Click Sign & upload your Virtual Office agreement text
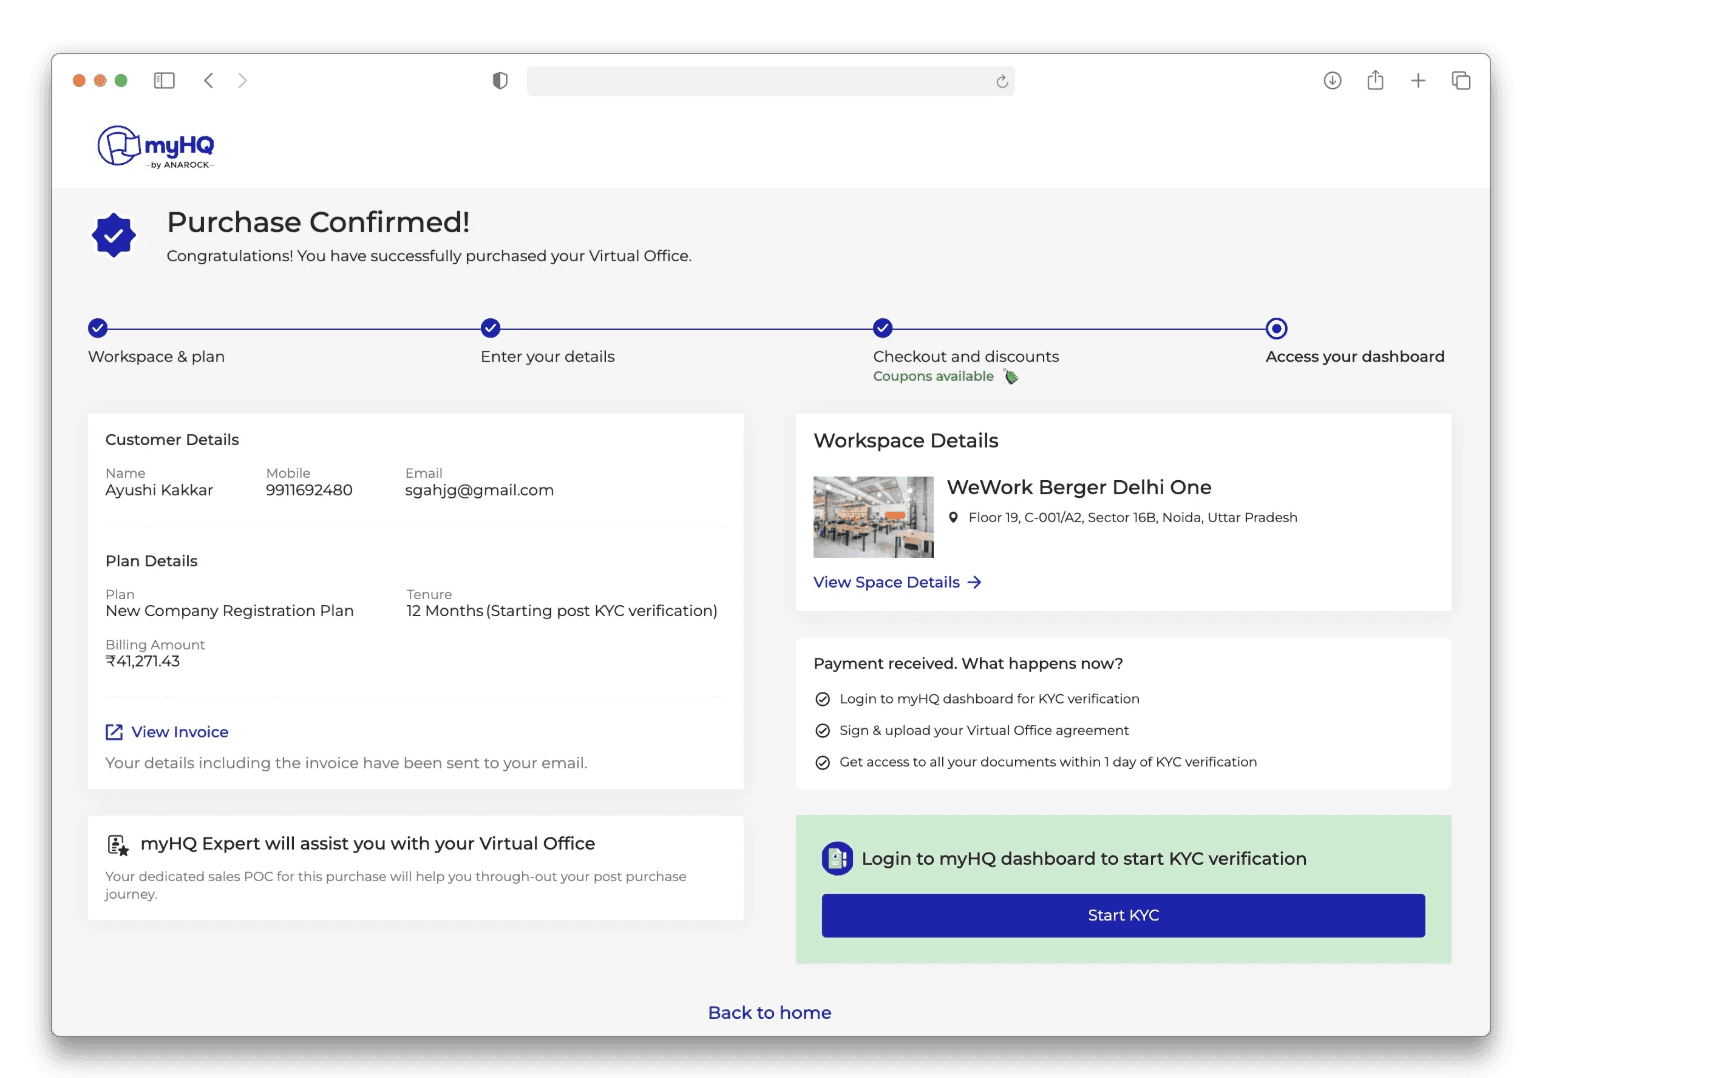1731x1078 pixels. coord(984,731)
